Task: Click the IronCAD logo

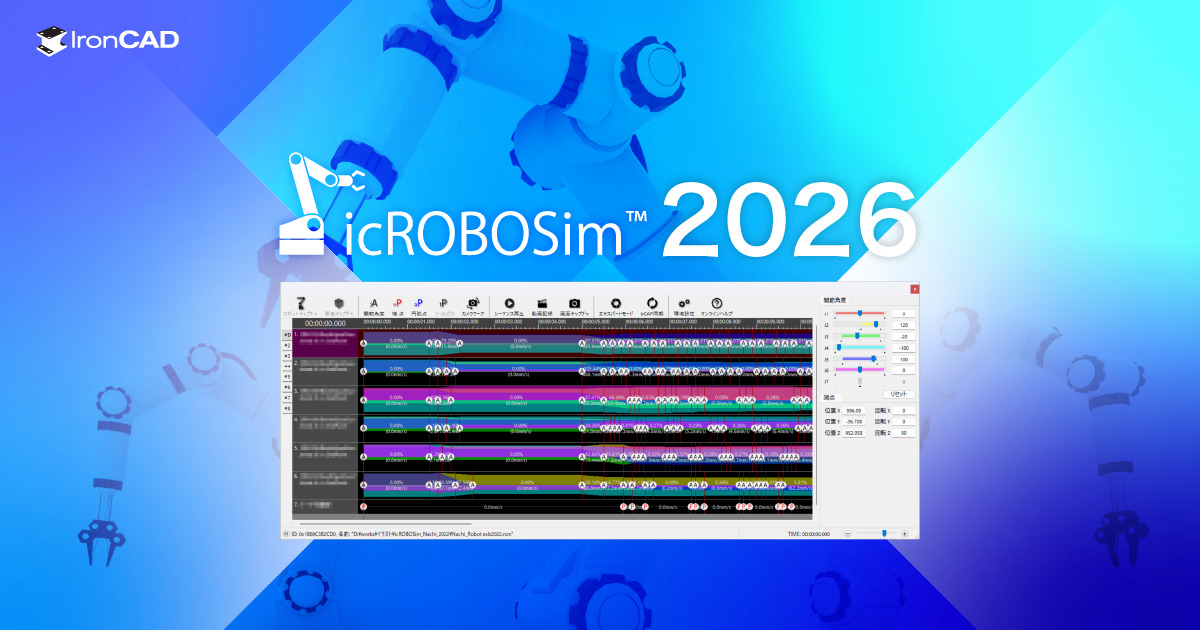Action: [x=108, y=40]
